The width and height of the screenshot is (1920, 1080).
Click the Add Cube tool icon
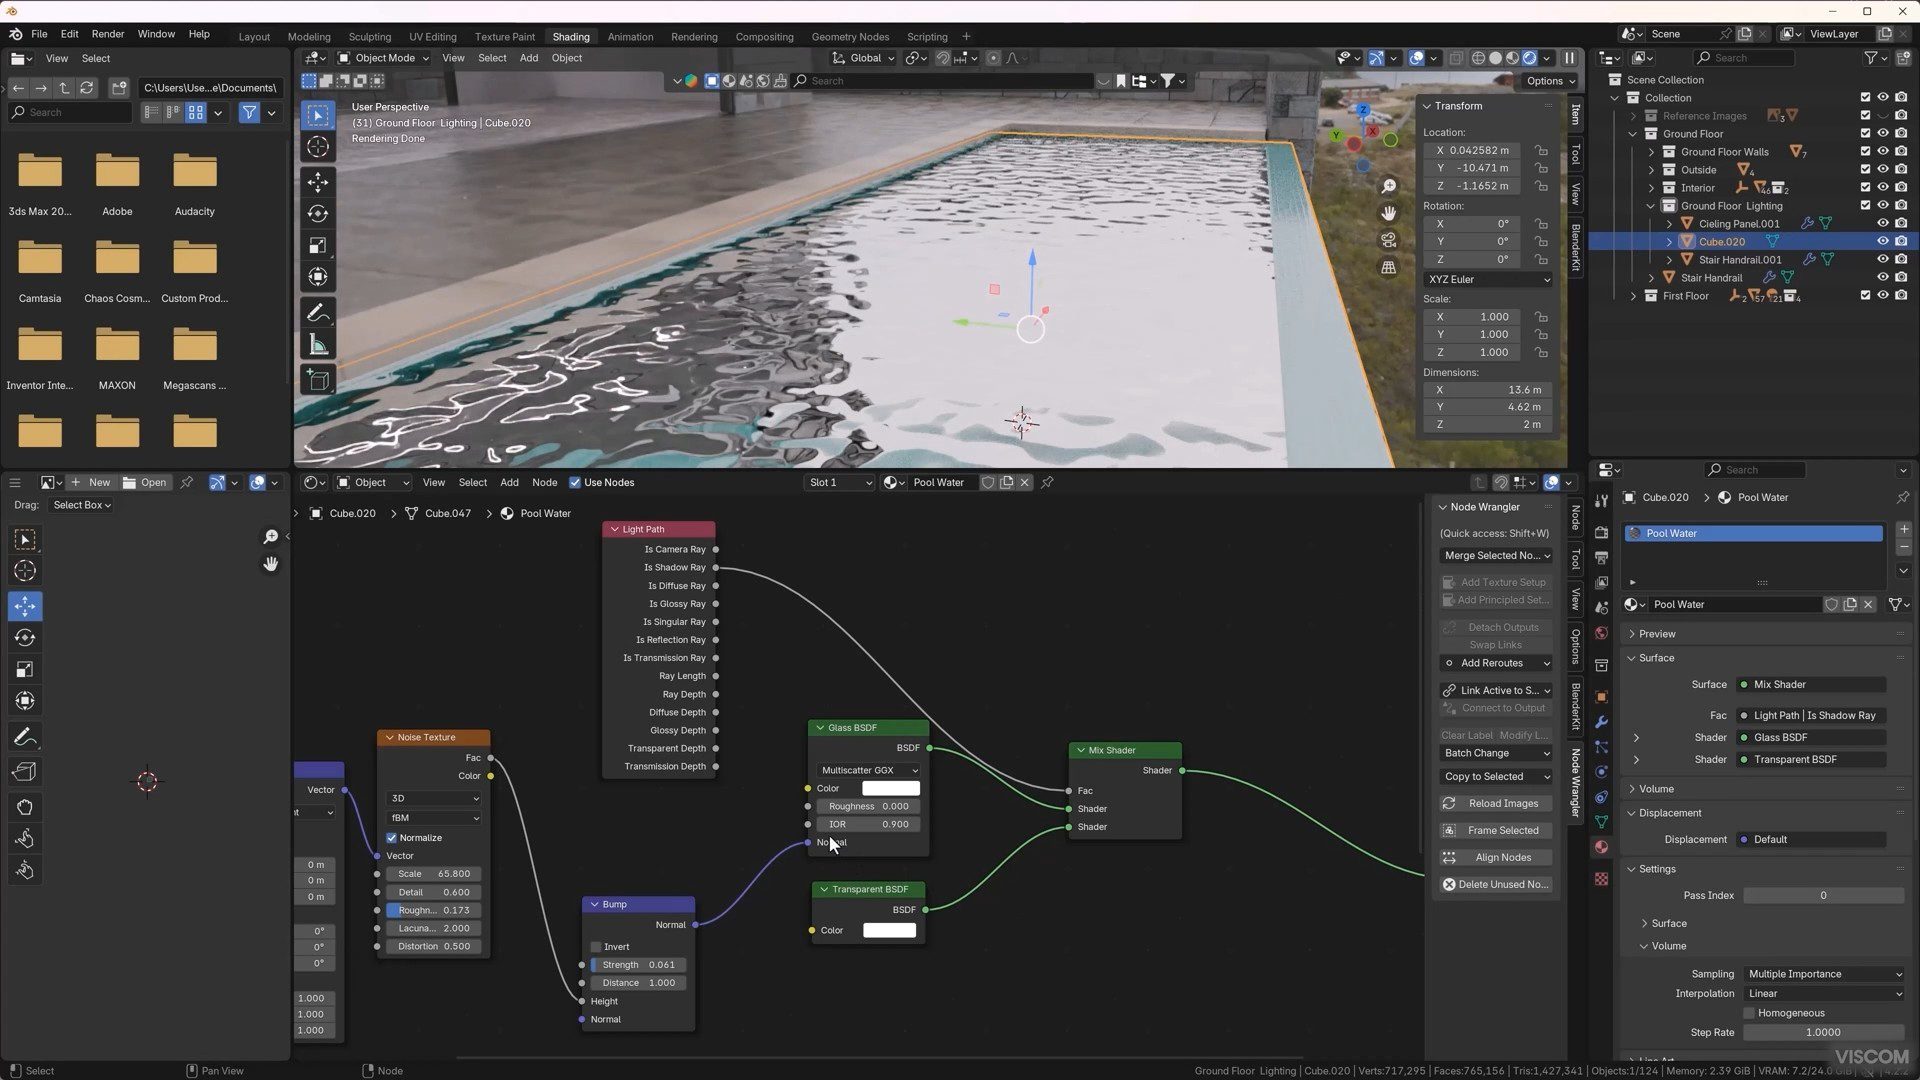tap(318, 380)
